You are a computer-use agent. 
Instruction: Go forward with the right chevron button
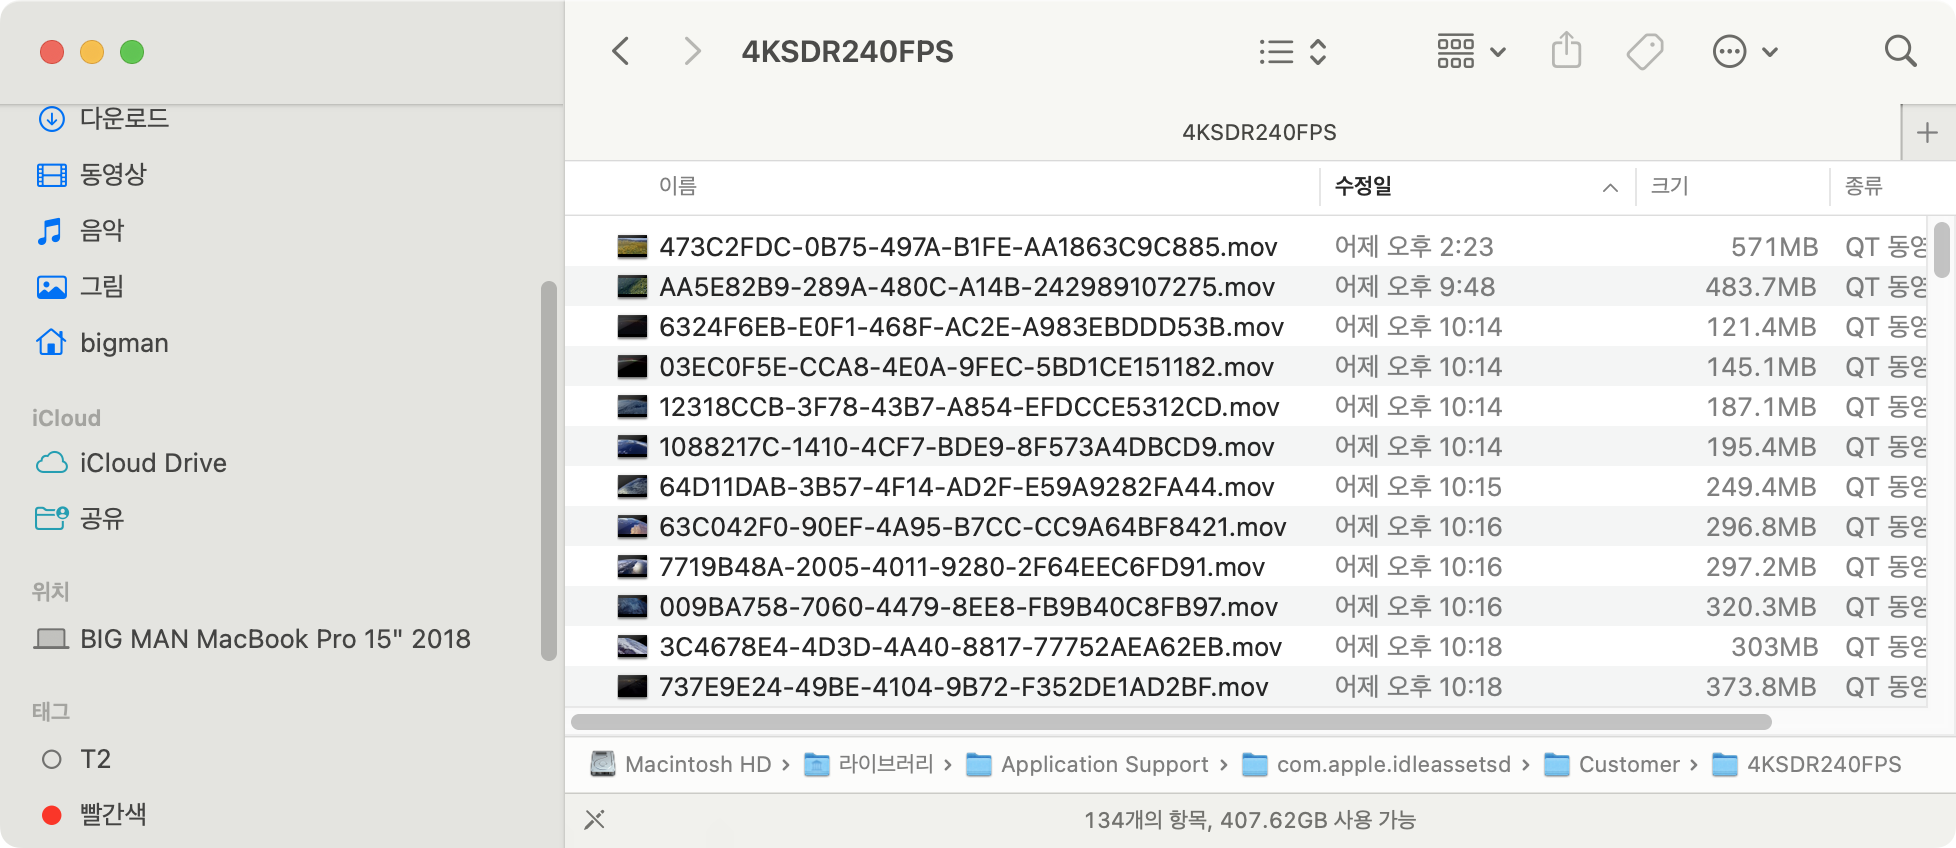(692, 51)
